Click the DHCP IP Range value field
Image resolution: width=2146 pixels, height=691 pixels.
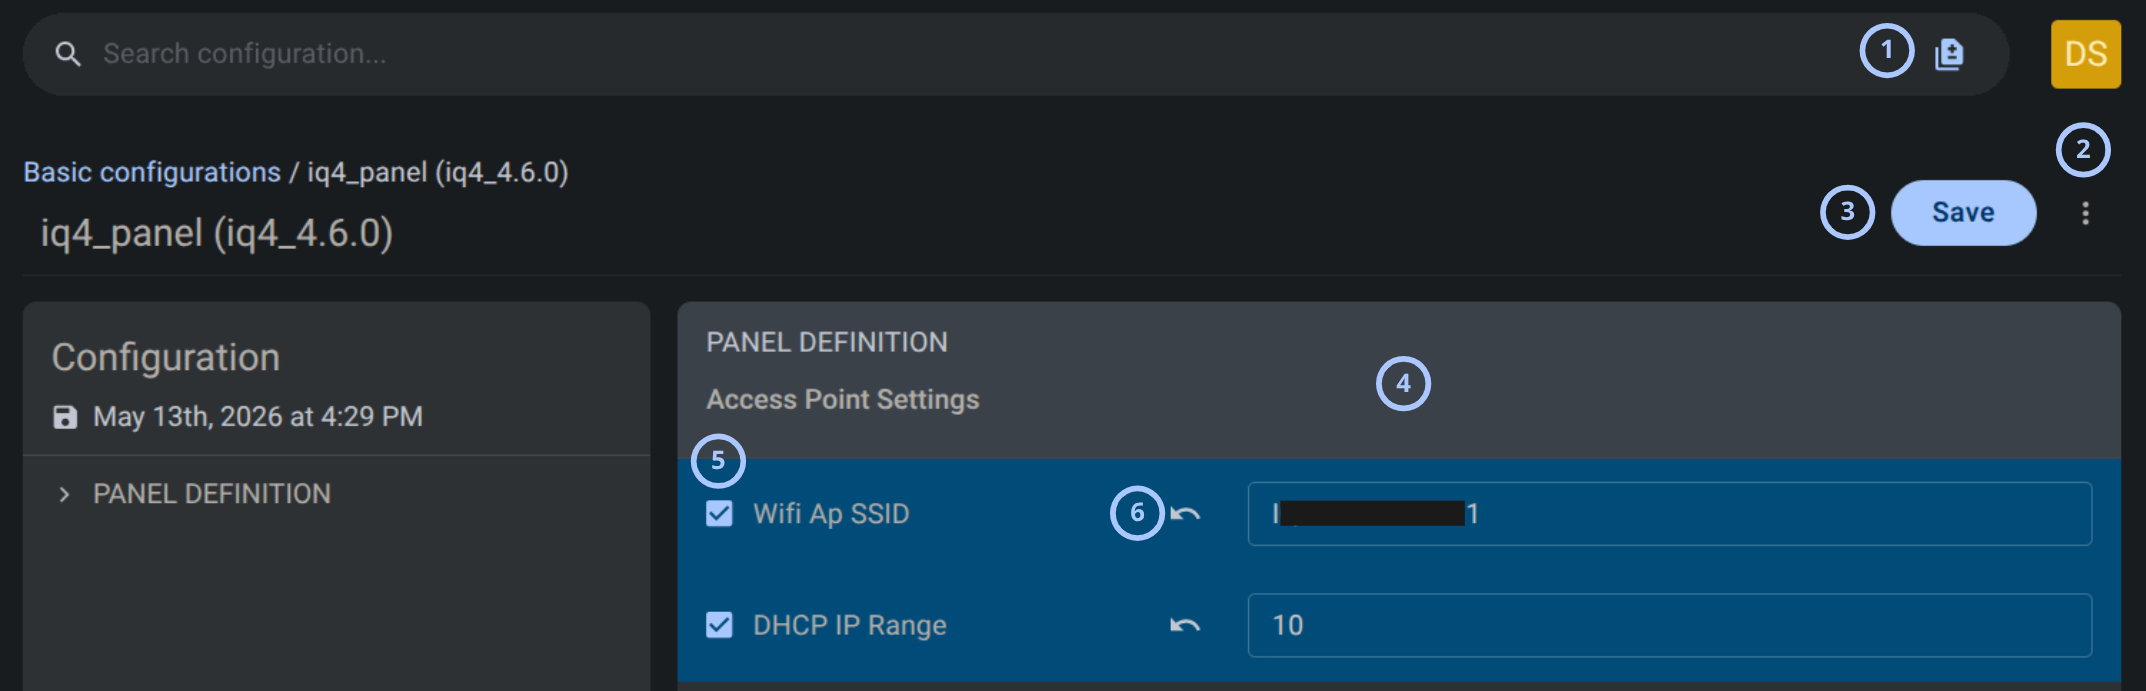1669,626
